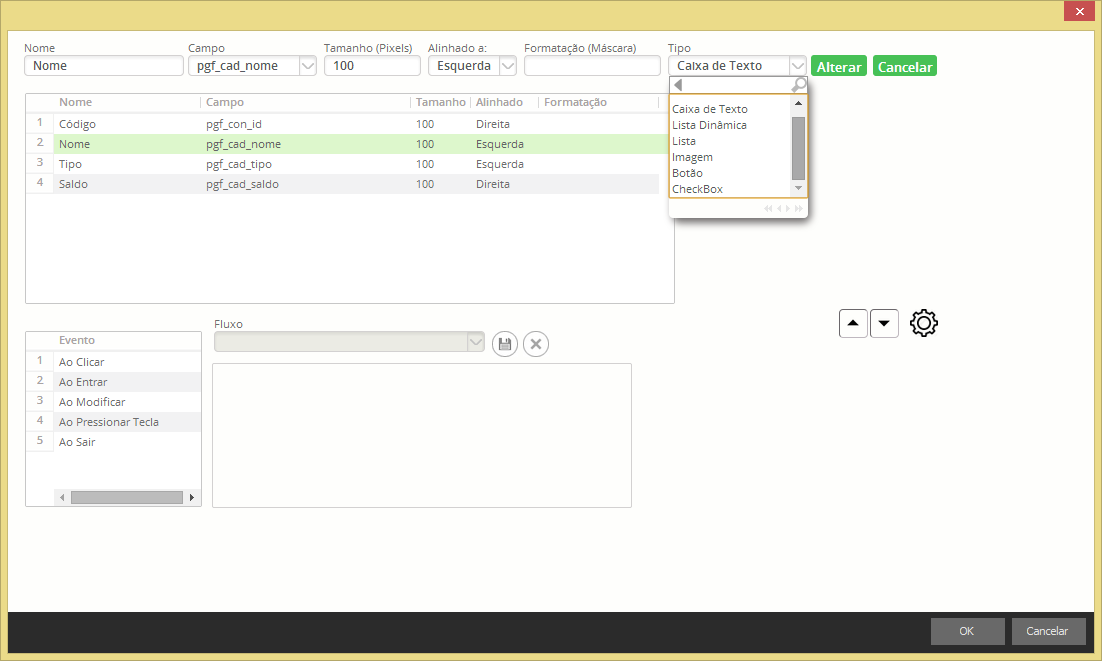Click the OK button at the bottom
Screen dimensions: 1102x661
(967, 631)
